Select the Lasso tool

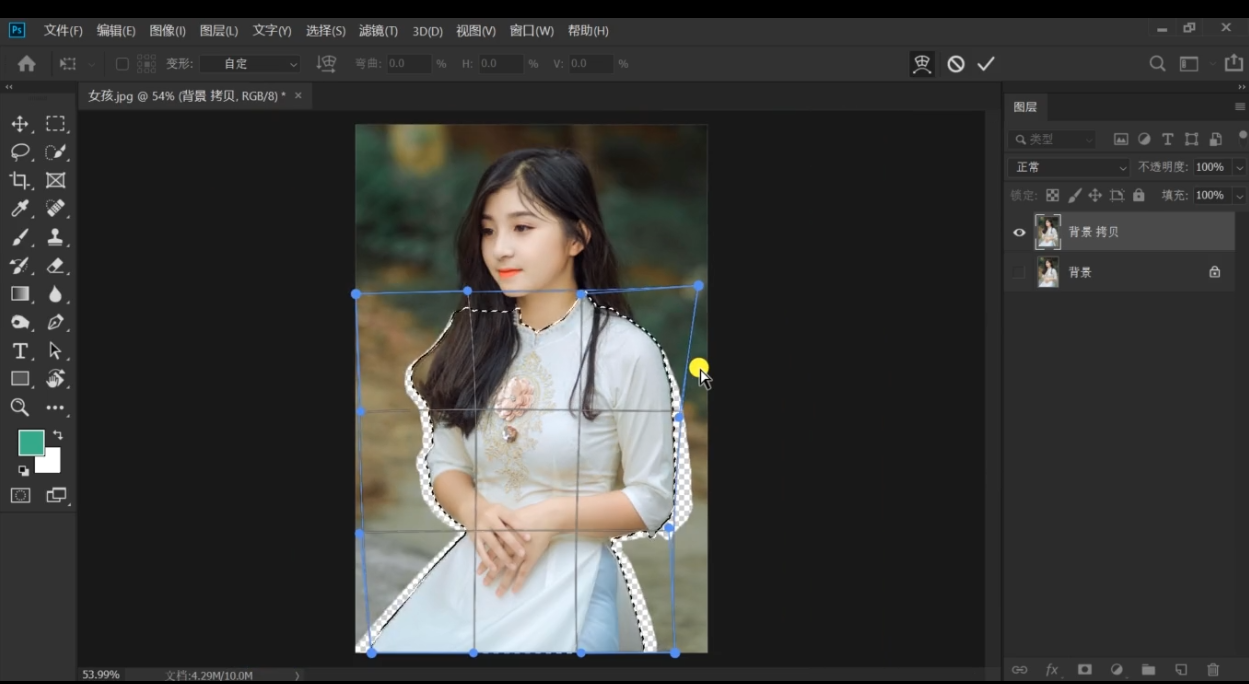point(20,152)
